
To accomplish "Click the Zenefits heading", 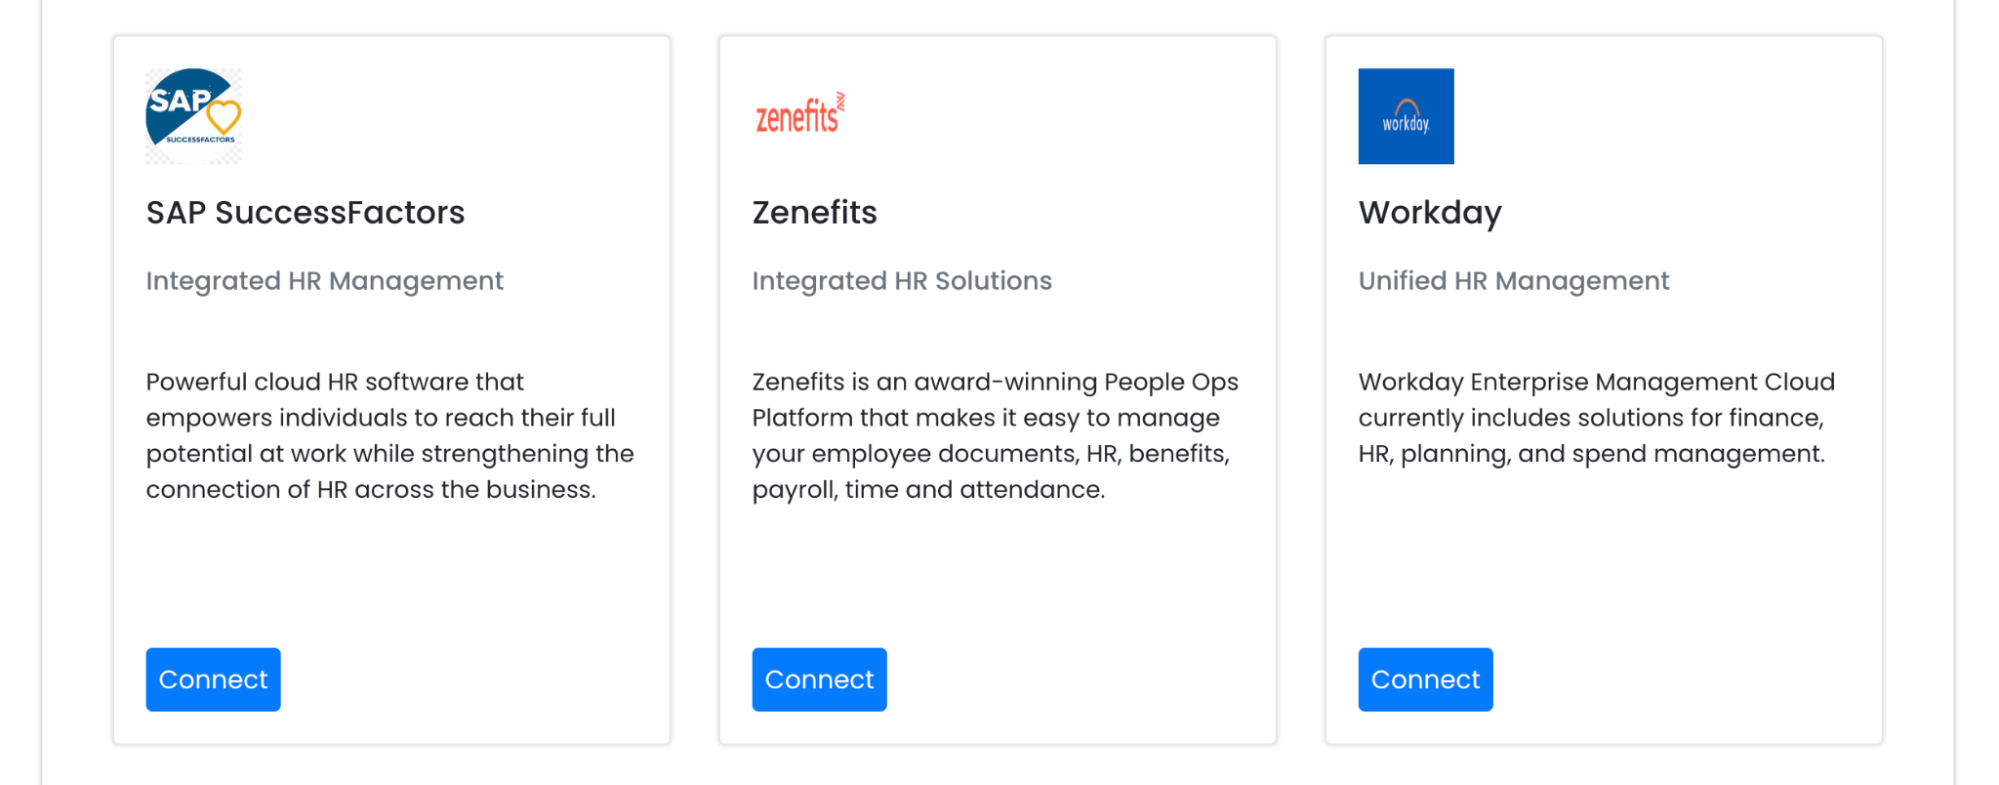I will coord(814,213).
